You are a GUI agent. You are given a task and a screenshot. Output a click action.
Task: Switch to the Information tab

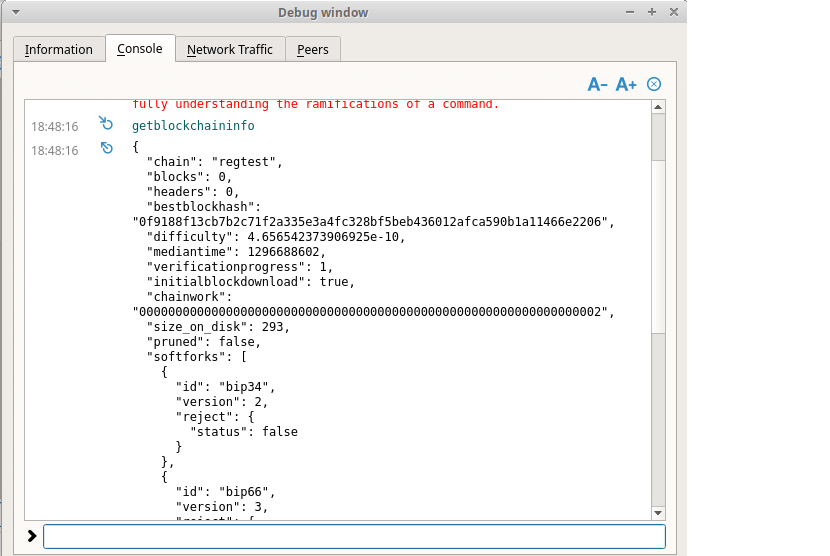[59, 49]
